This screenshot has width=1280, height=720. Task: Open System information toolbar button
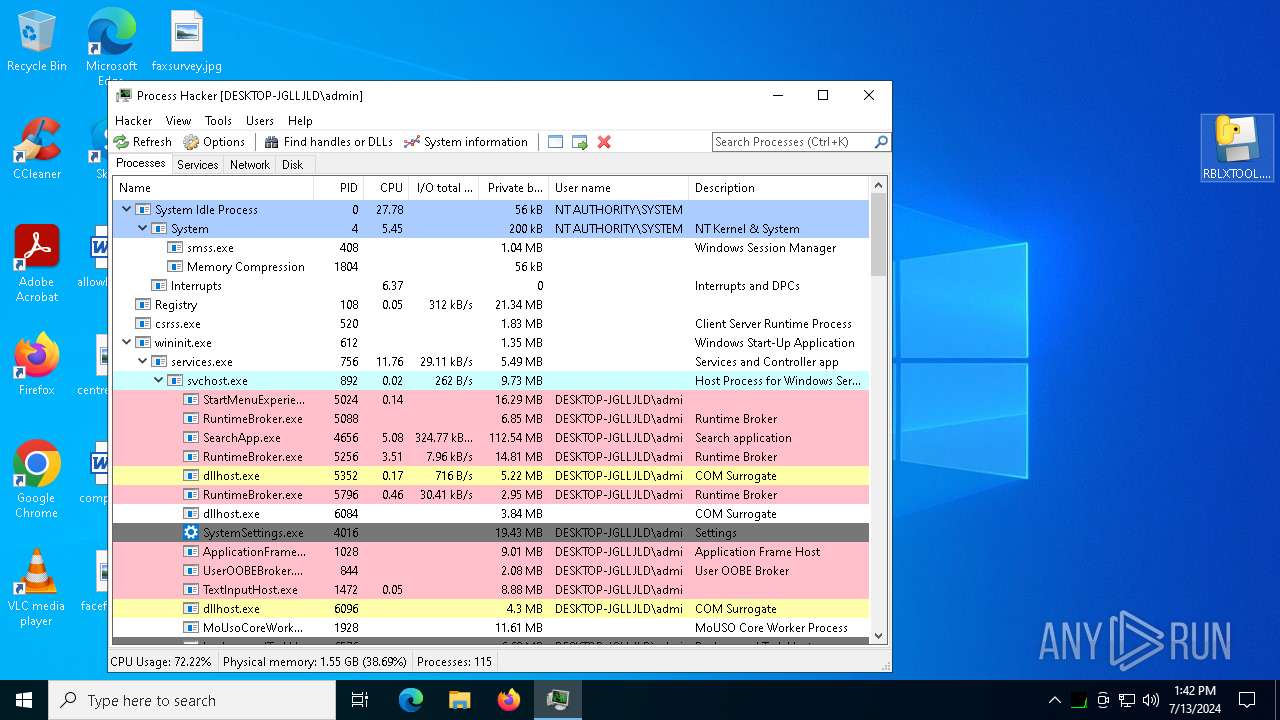coord(465,142)
